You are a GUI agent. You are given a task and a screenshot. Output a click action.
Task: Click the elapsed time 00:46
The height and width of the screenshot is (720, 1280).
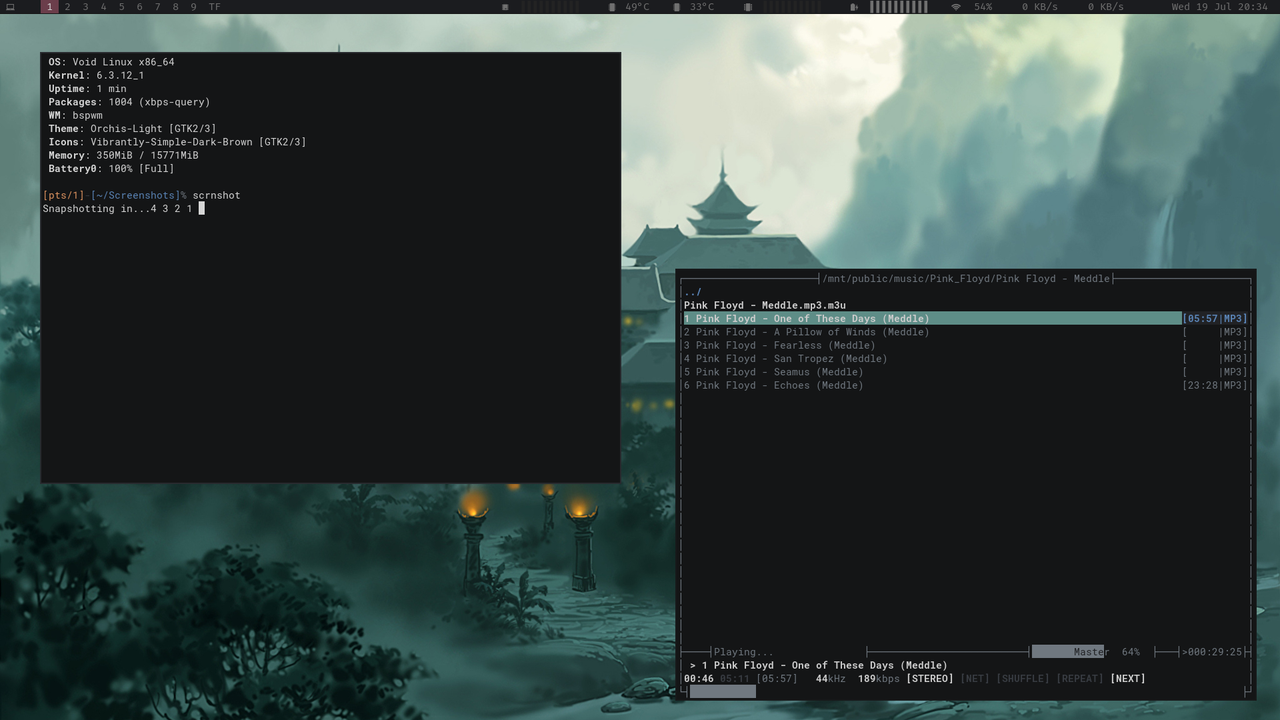click(x=699, y=679)
